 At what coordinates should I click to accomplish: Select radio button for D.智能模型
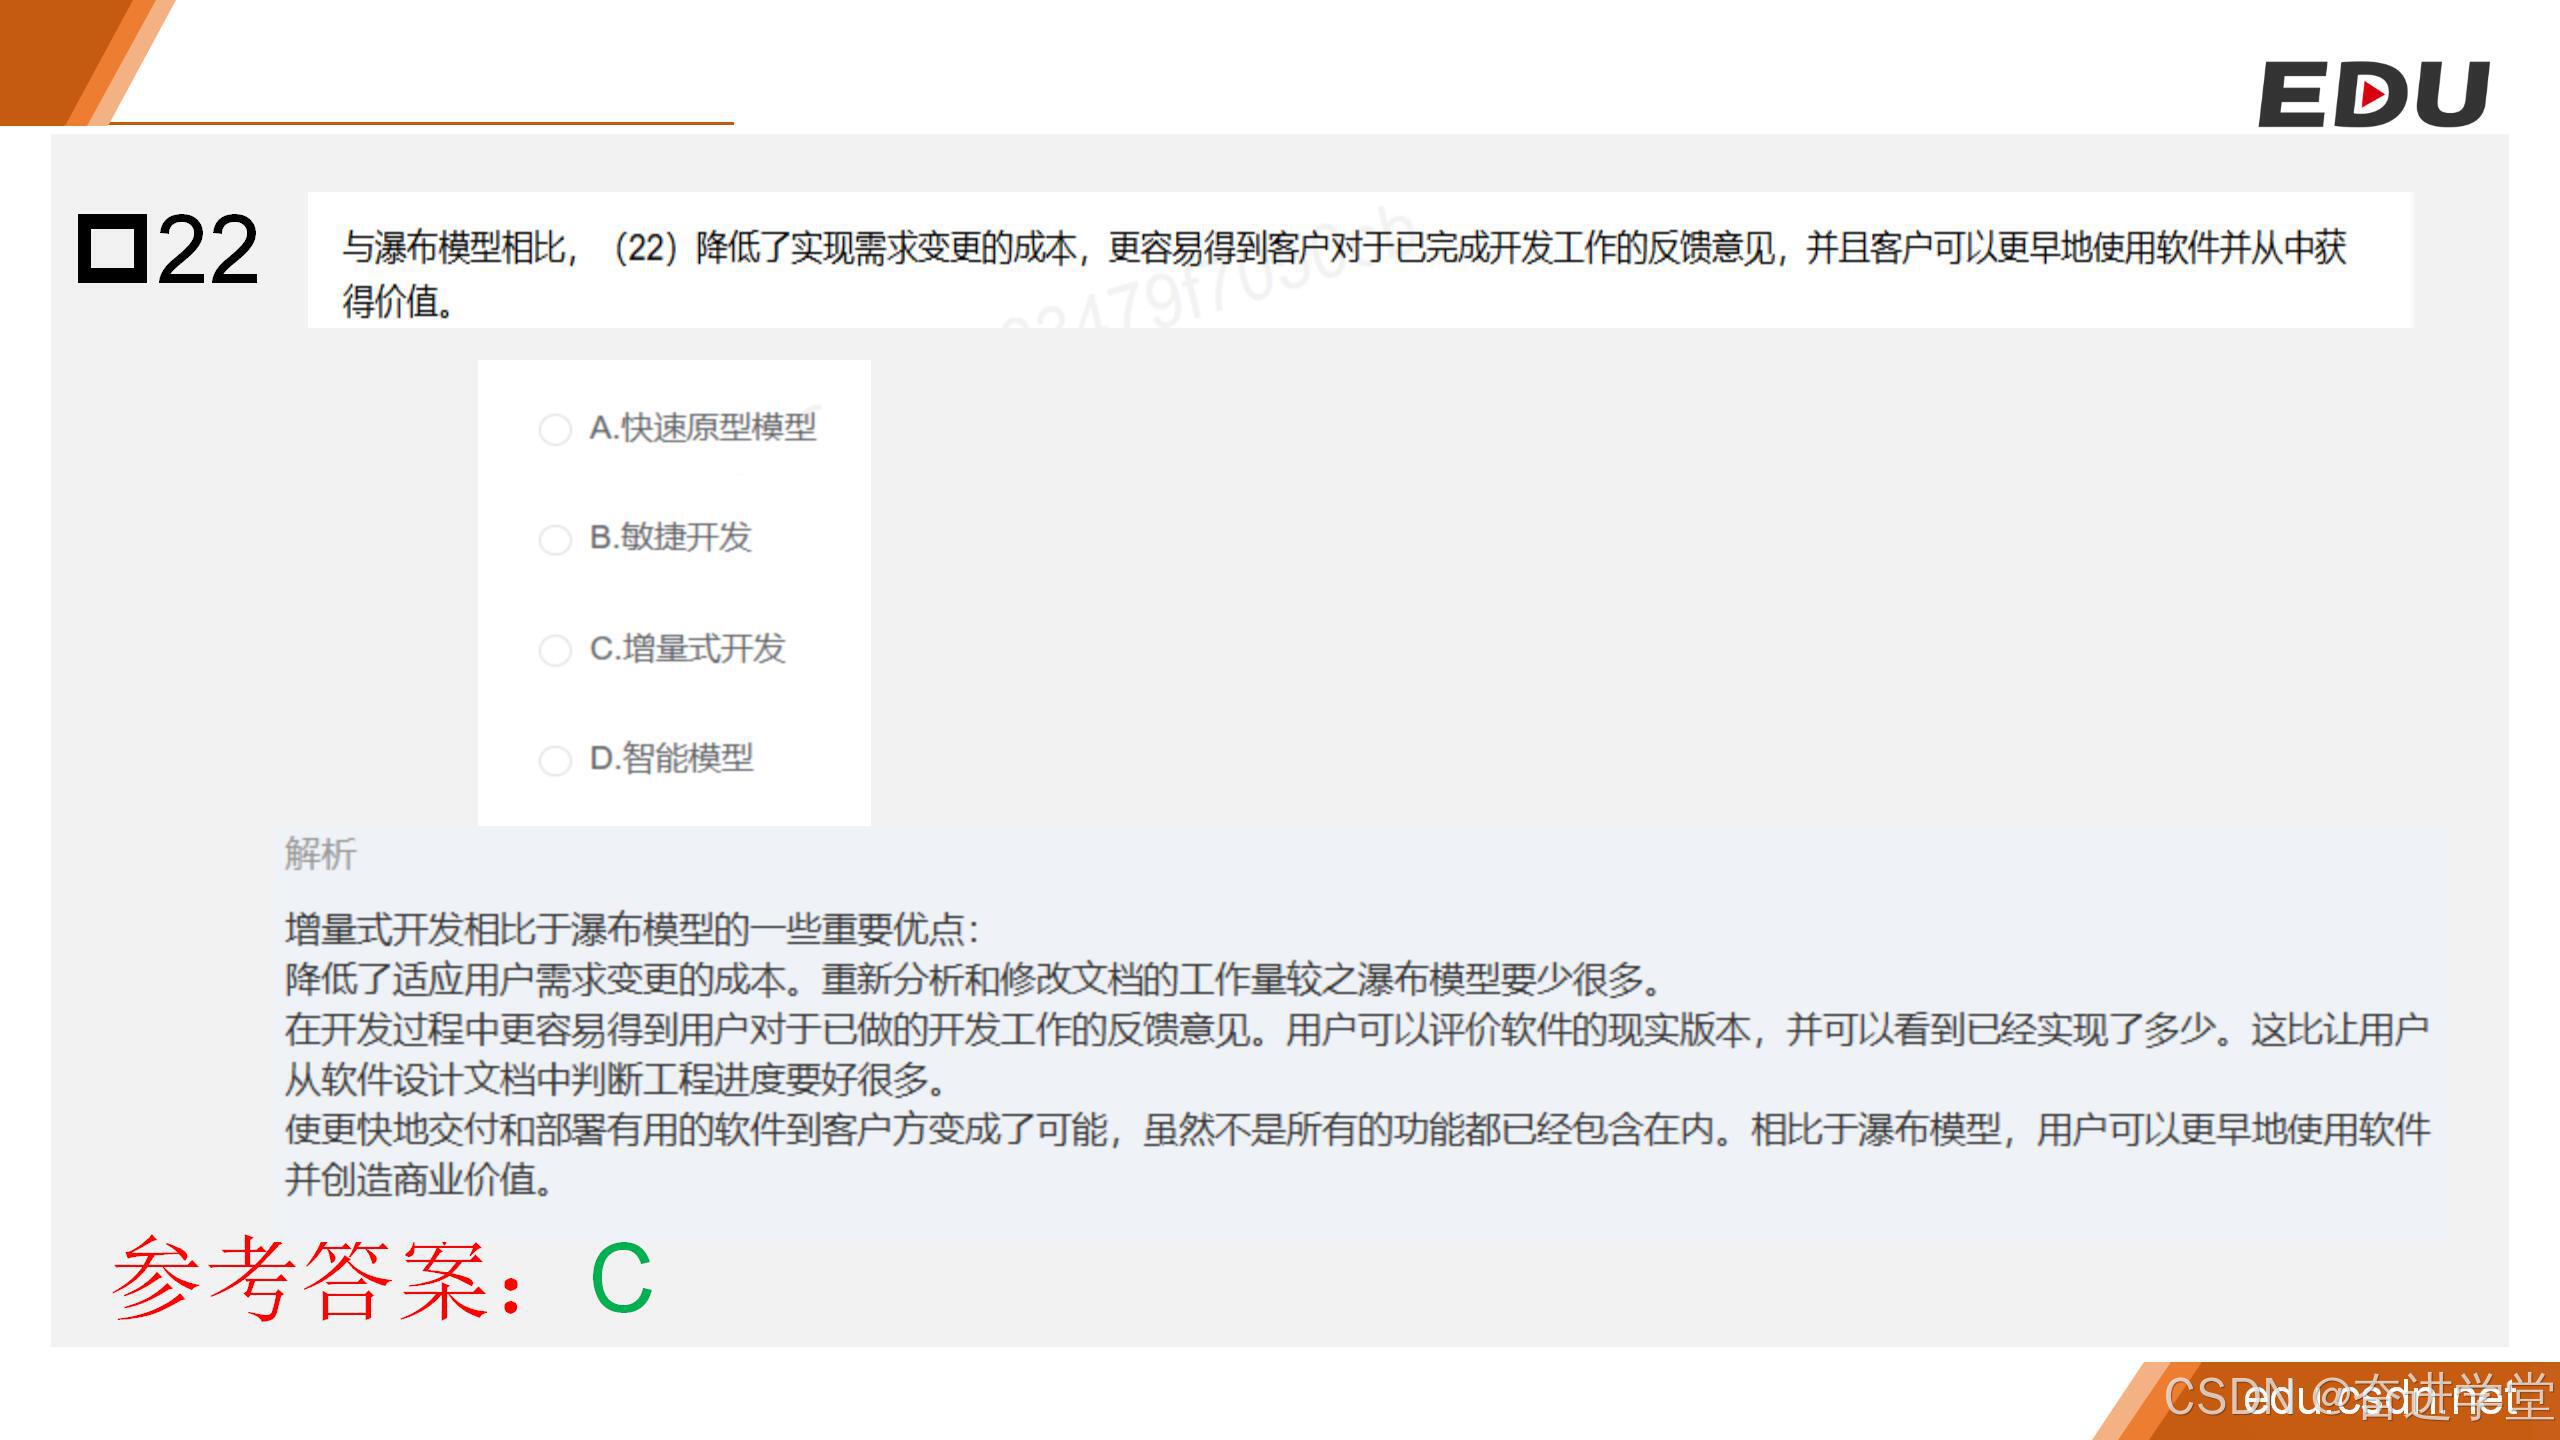click(555, 760)
